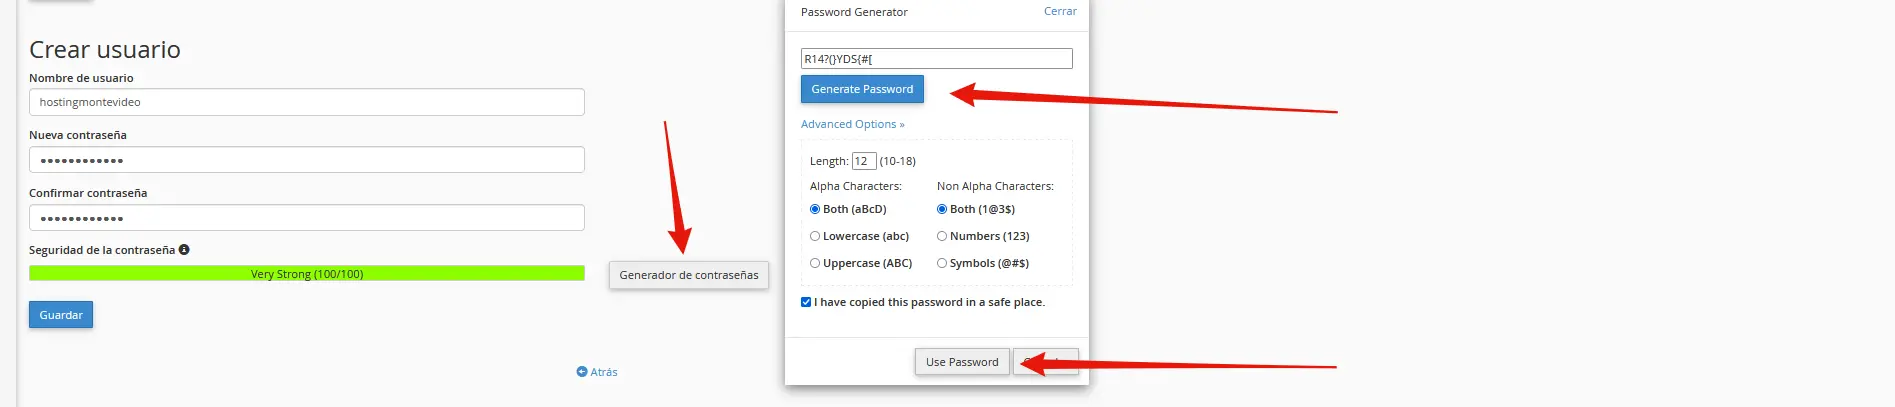The image size is (1895, 407).
Task: Select Uppercase (ABC) radio option
Action: 815,263
